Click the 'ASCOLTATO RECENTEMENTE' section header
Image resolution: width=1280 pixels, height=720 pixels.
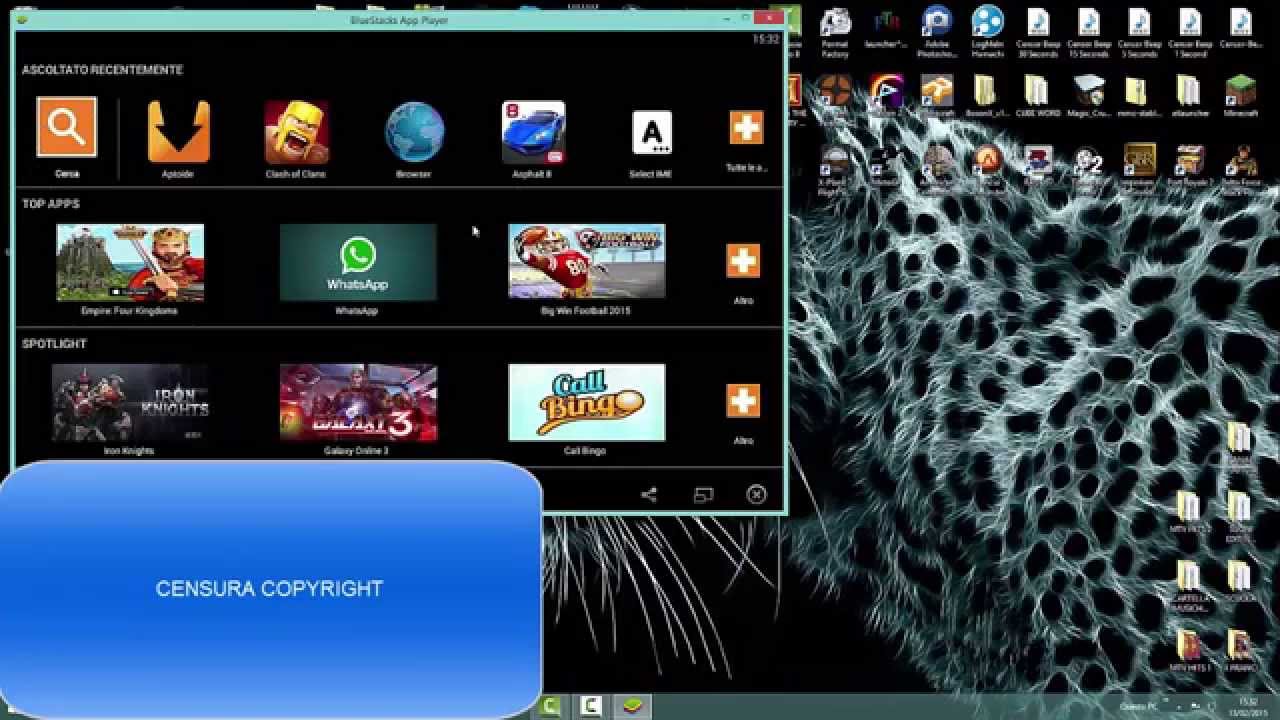[x=102, y=70]
